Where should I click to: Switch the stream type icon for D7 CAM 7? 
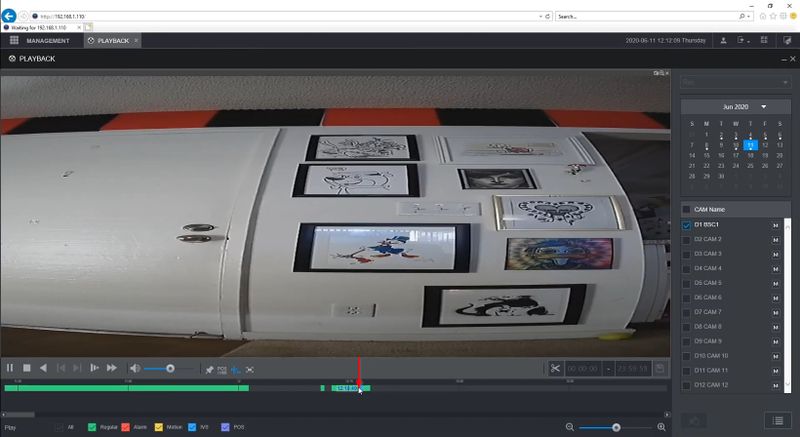(x=776, y=313)
